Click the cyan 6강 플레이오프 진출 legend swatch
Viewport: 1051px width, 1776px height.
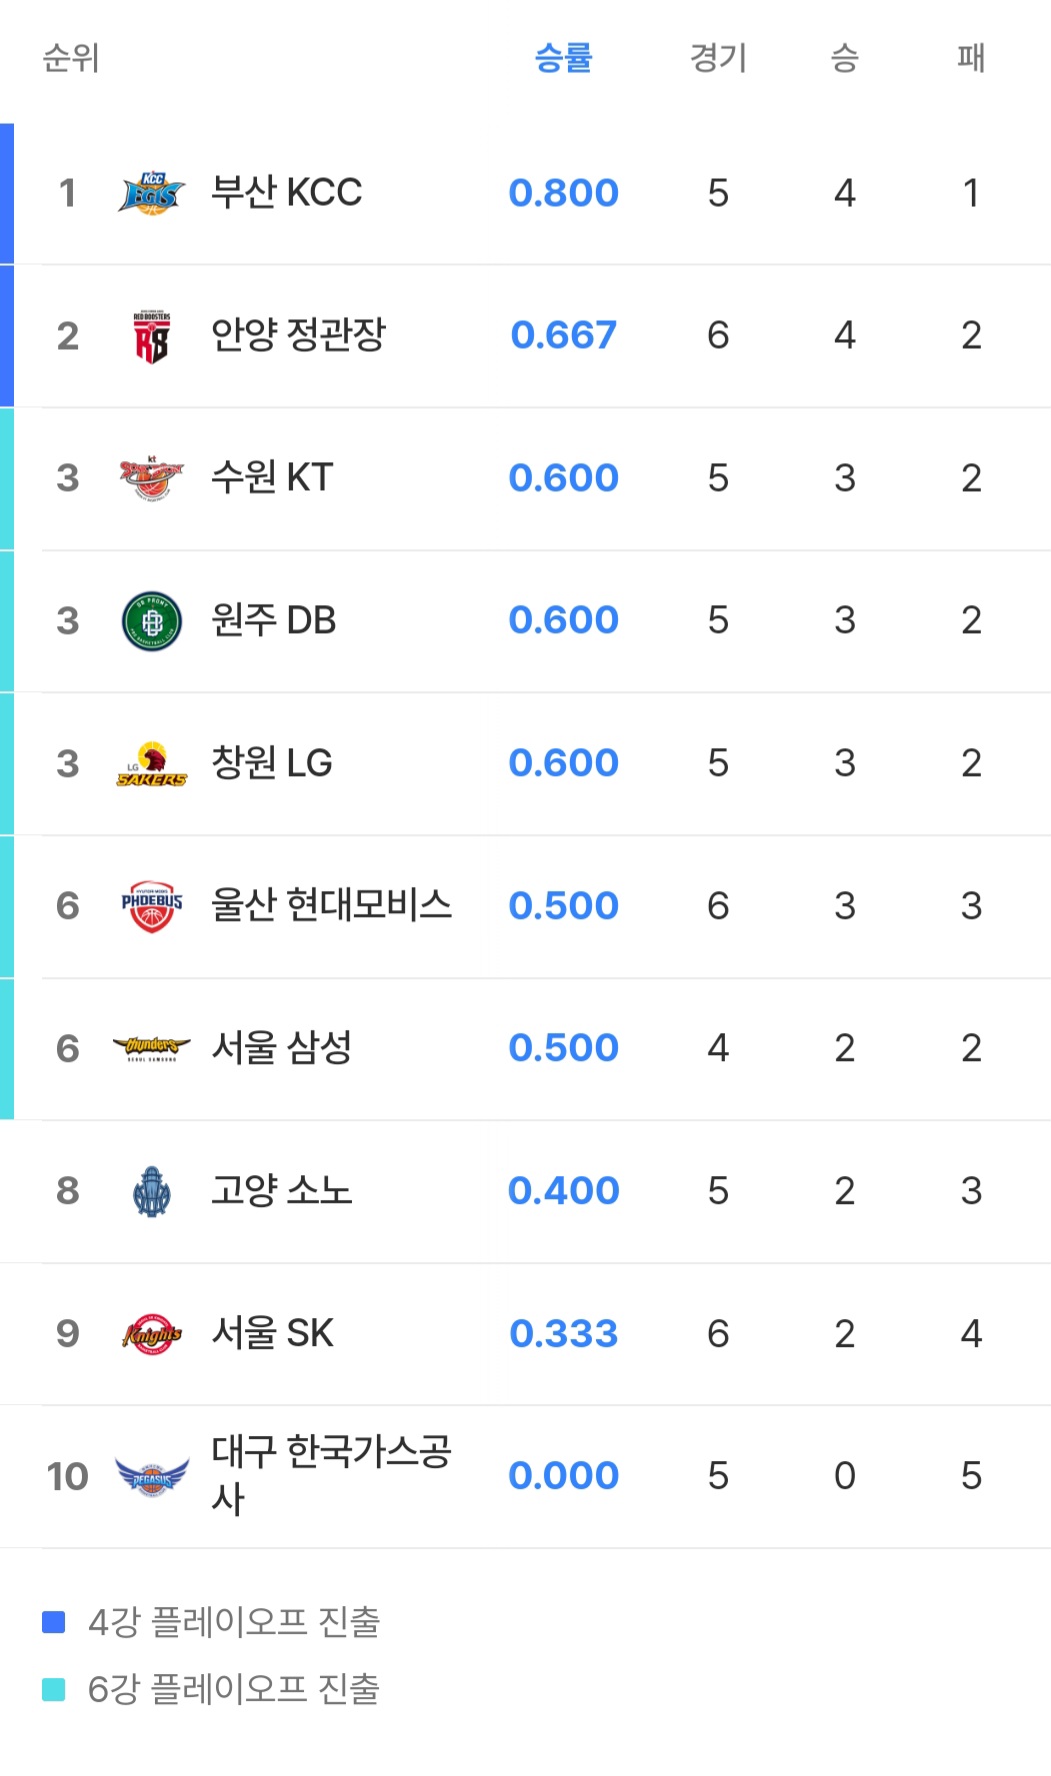(54, 1689)
